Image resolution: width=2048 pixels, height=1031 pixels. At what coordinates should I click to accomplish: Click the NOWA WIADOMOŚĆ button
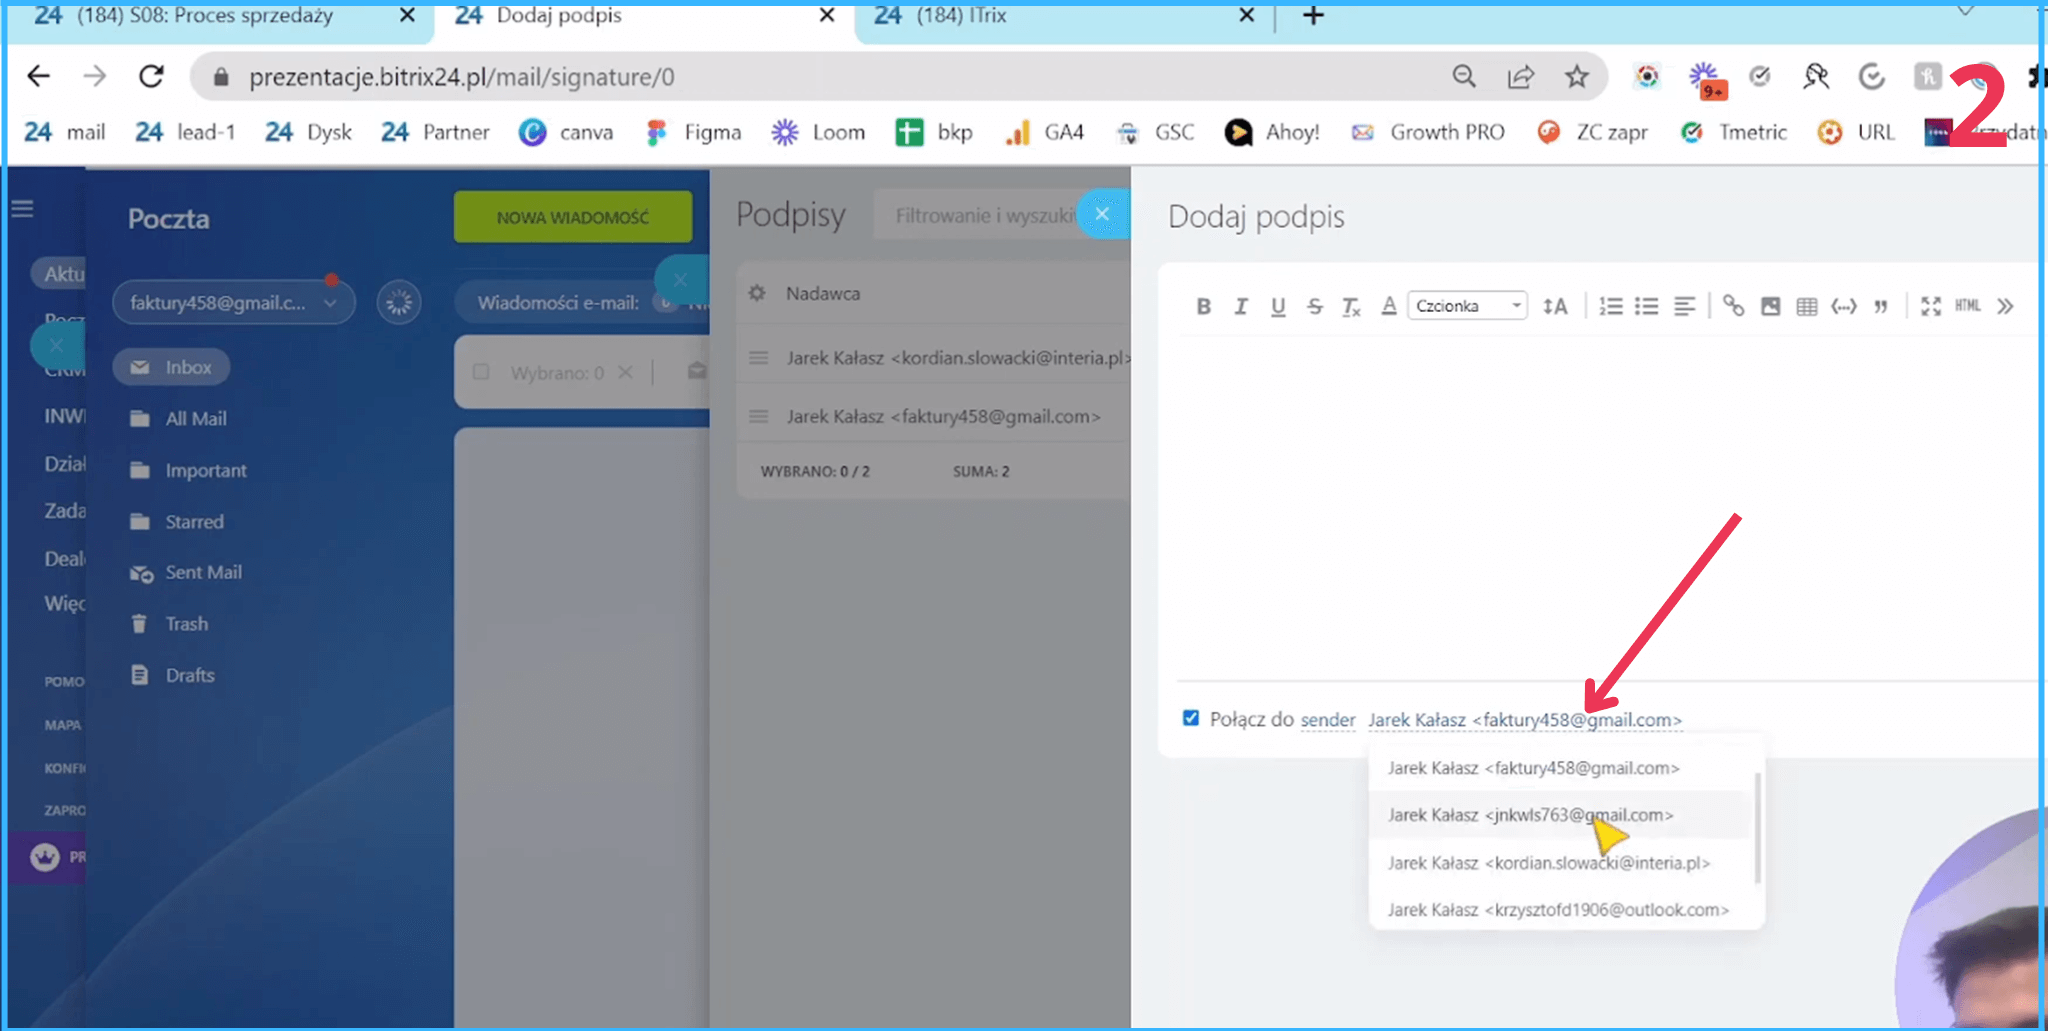coord(572,217)
